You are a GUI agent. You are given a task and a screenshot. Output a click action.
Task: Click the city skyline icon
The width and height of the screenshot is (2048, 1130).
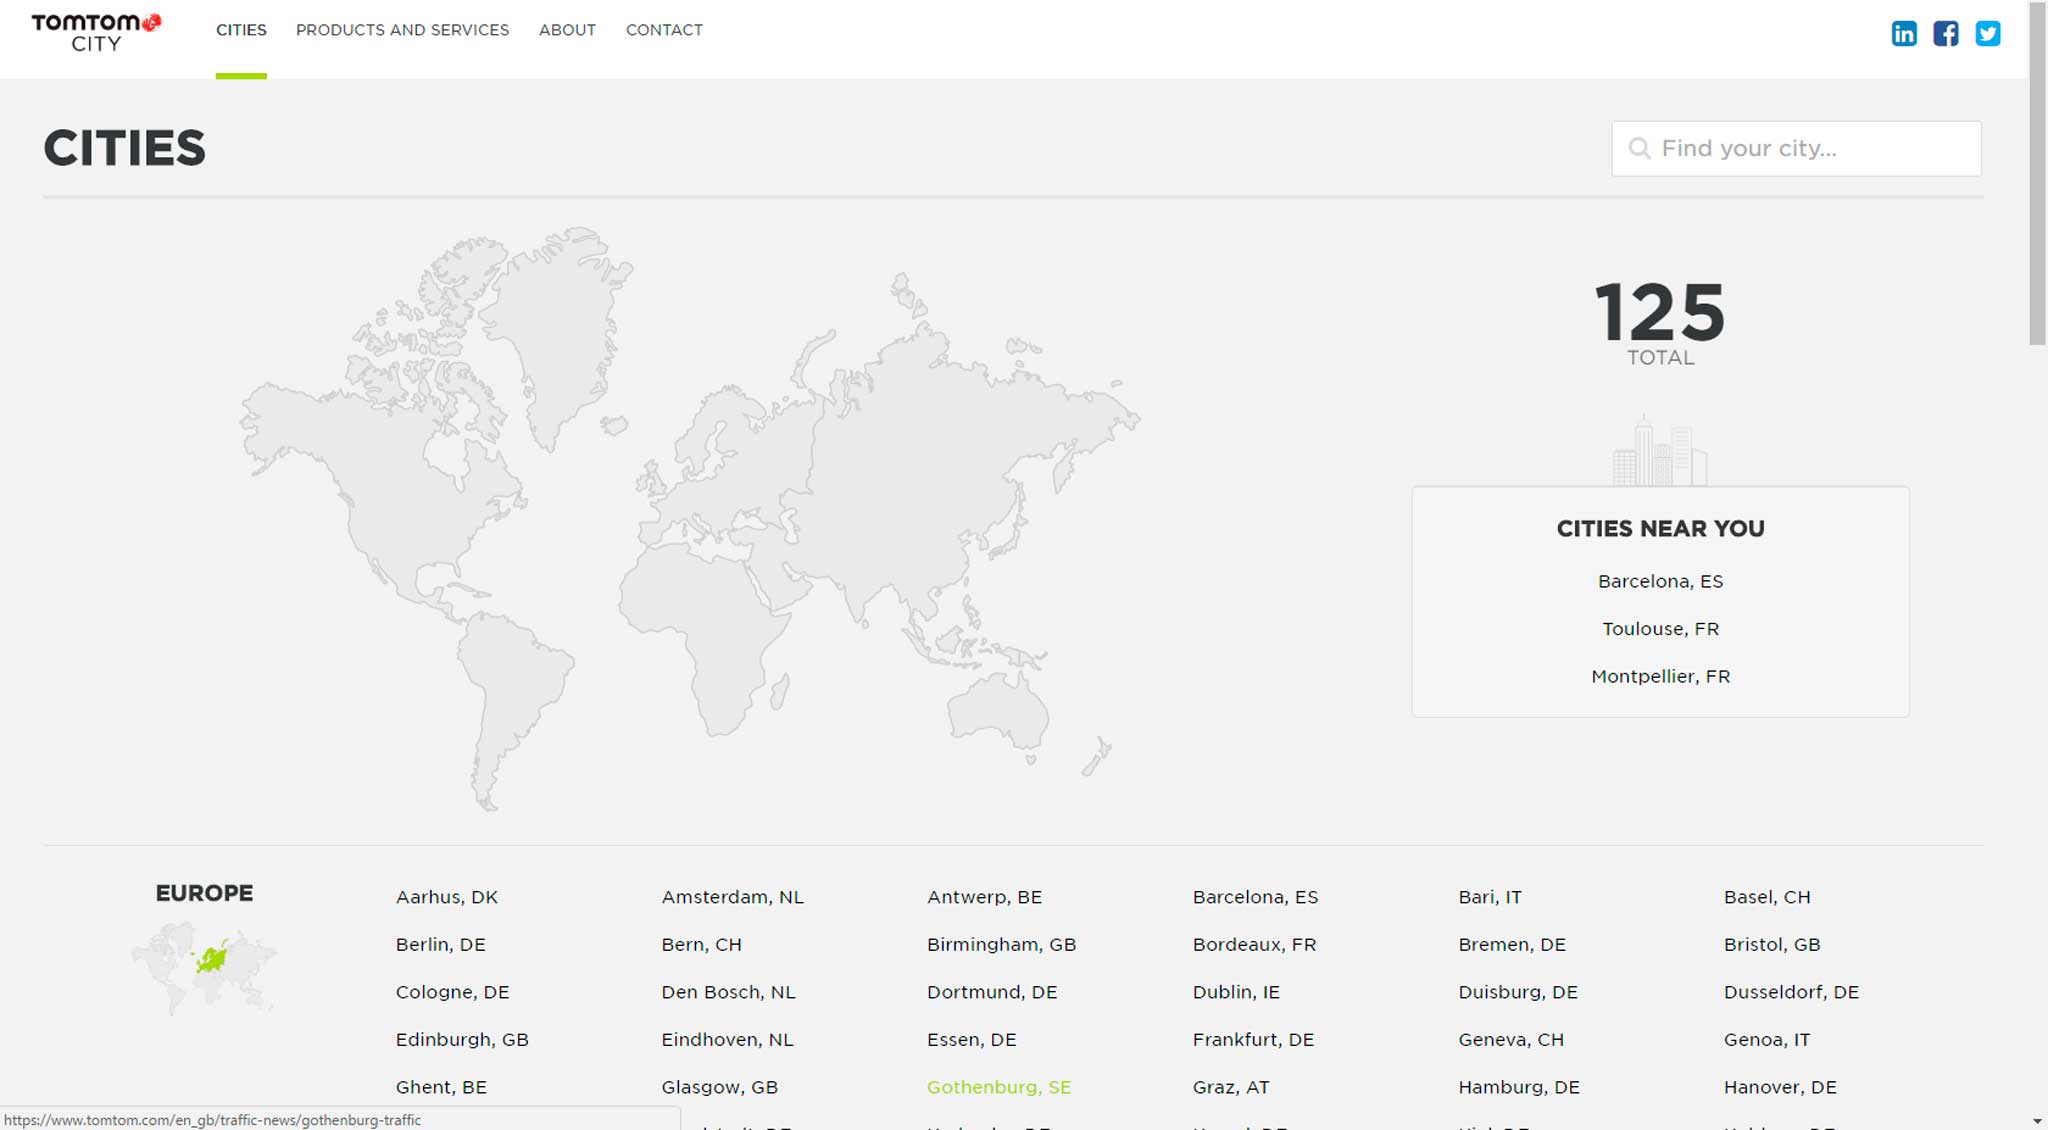[1660, 454]
